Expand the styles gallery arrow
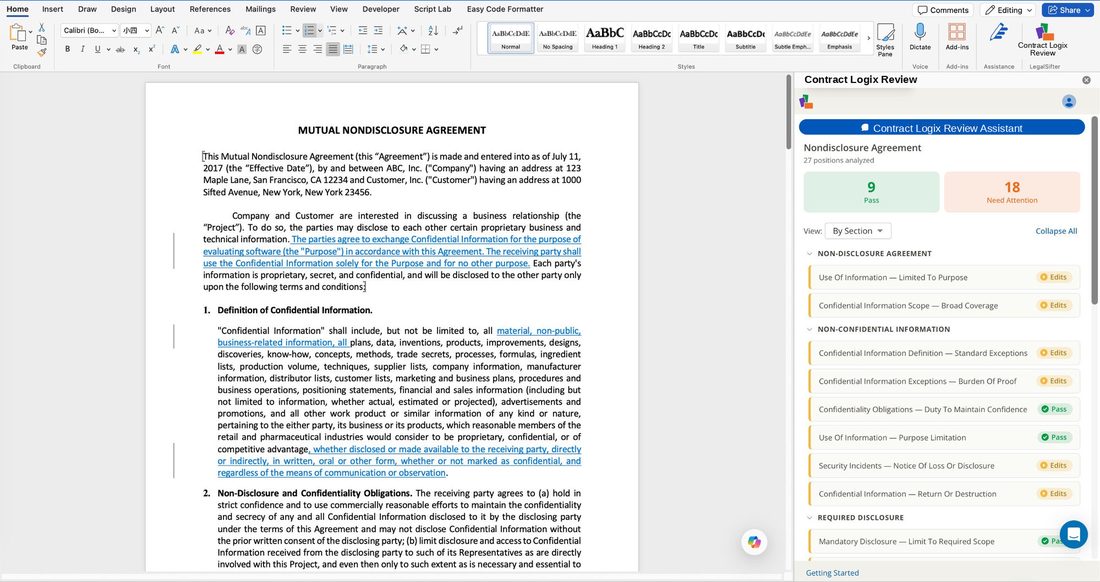Screen dimensions: 1100x582 click(868, 38)
